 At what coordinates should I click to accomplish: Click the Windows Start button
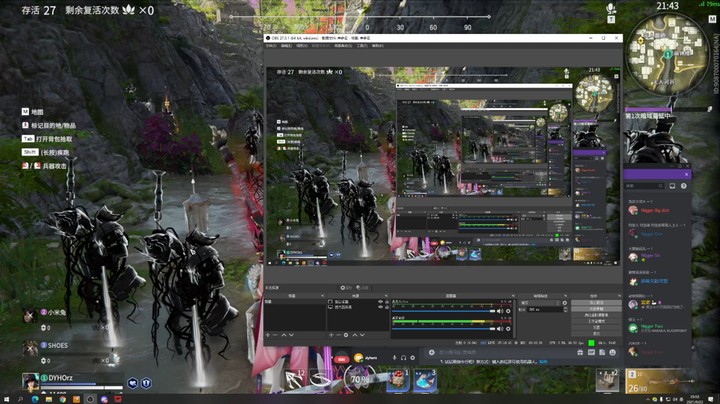[6, 399]
